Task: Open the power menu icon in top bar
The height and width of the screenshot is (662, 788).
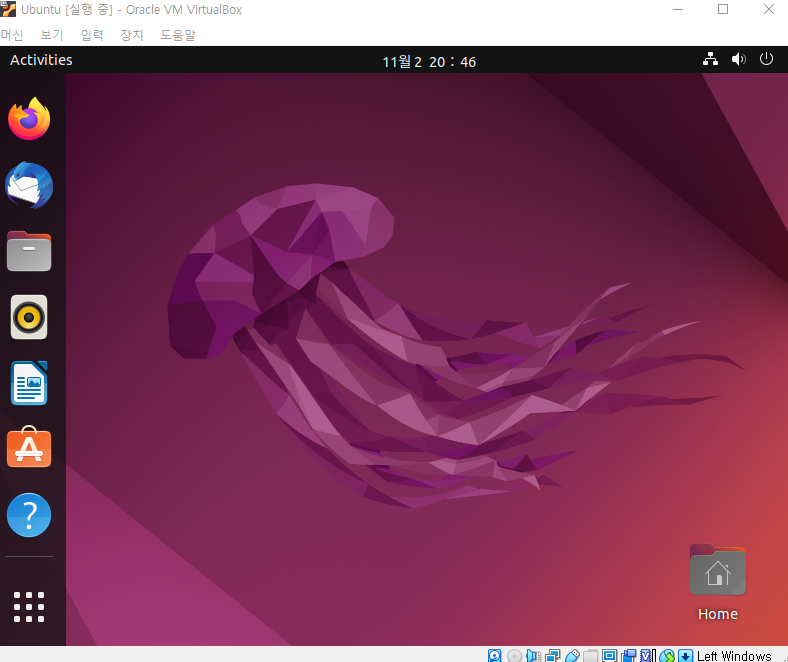Action: pyautogui.click(x=766, y=59)
